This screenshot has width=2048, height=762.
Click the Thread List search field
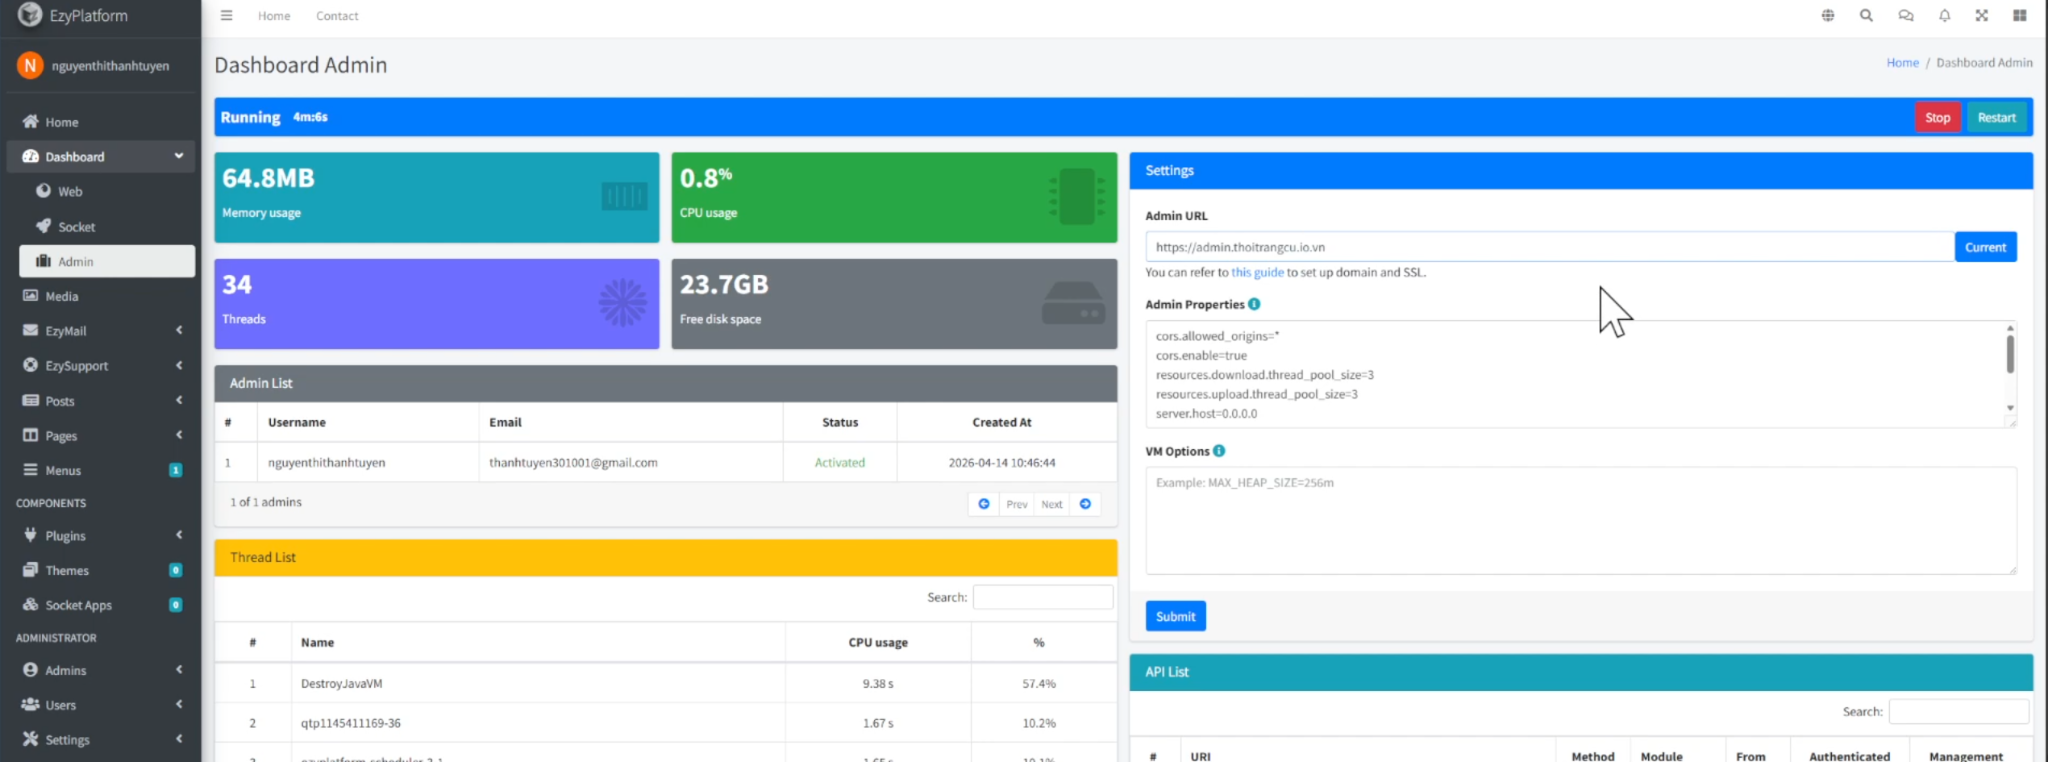[x=1042, y=597]
